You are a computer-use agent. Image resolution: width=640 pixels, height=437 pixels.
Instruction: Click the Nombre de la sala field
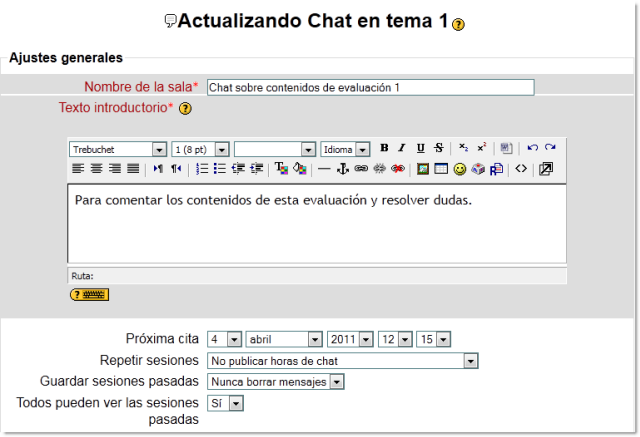point(370,87)
